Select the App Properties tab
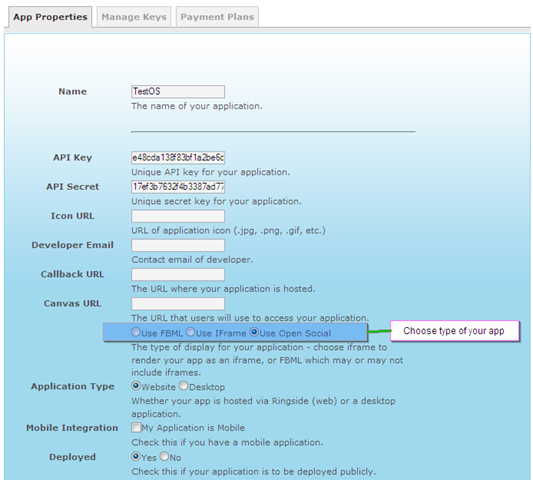Image resolution: width=533 pixels, height=480 pixels. point(50,17)
